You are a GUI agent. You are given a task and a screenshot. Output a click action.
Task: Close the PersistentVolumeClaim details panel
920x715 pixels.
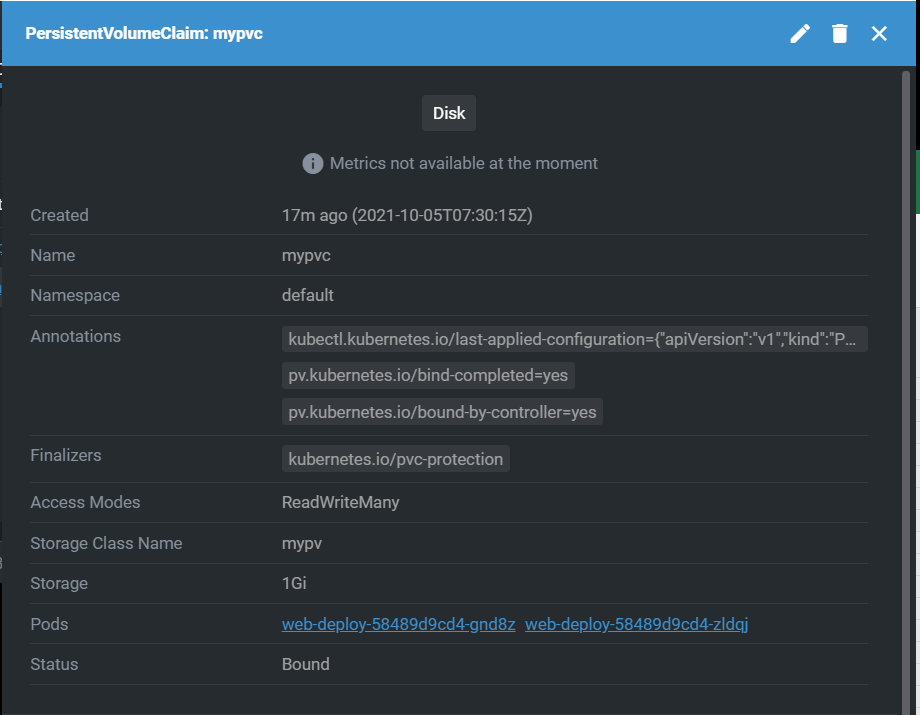coord(879,34)
